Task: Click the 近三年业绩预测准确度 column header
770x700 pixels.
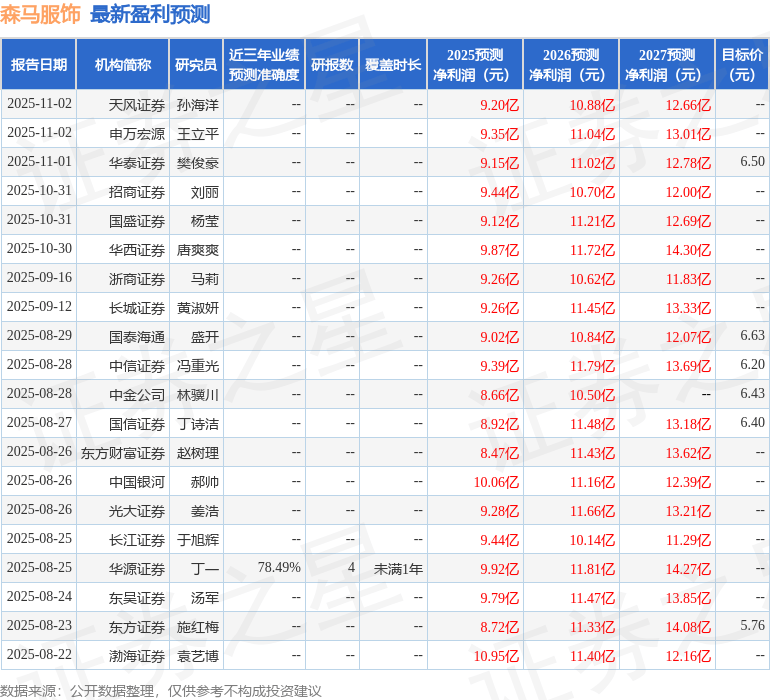Action: pos(263,65)
